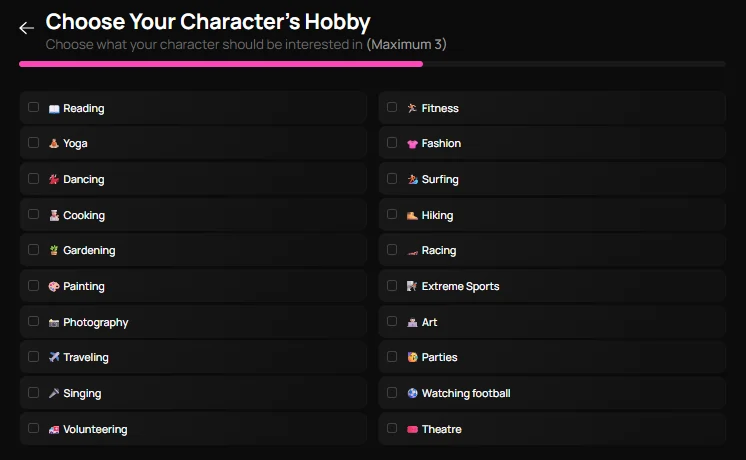Click the book icon beside Reading
Screen dimensions: 746x460
[x=54, y=108]
